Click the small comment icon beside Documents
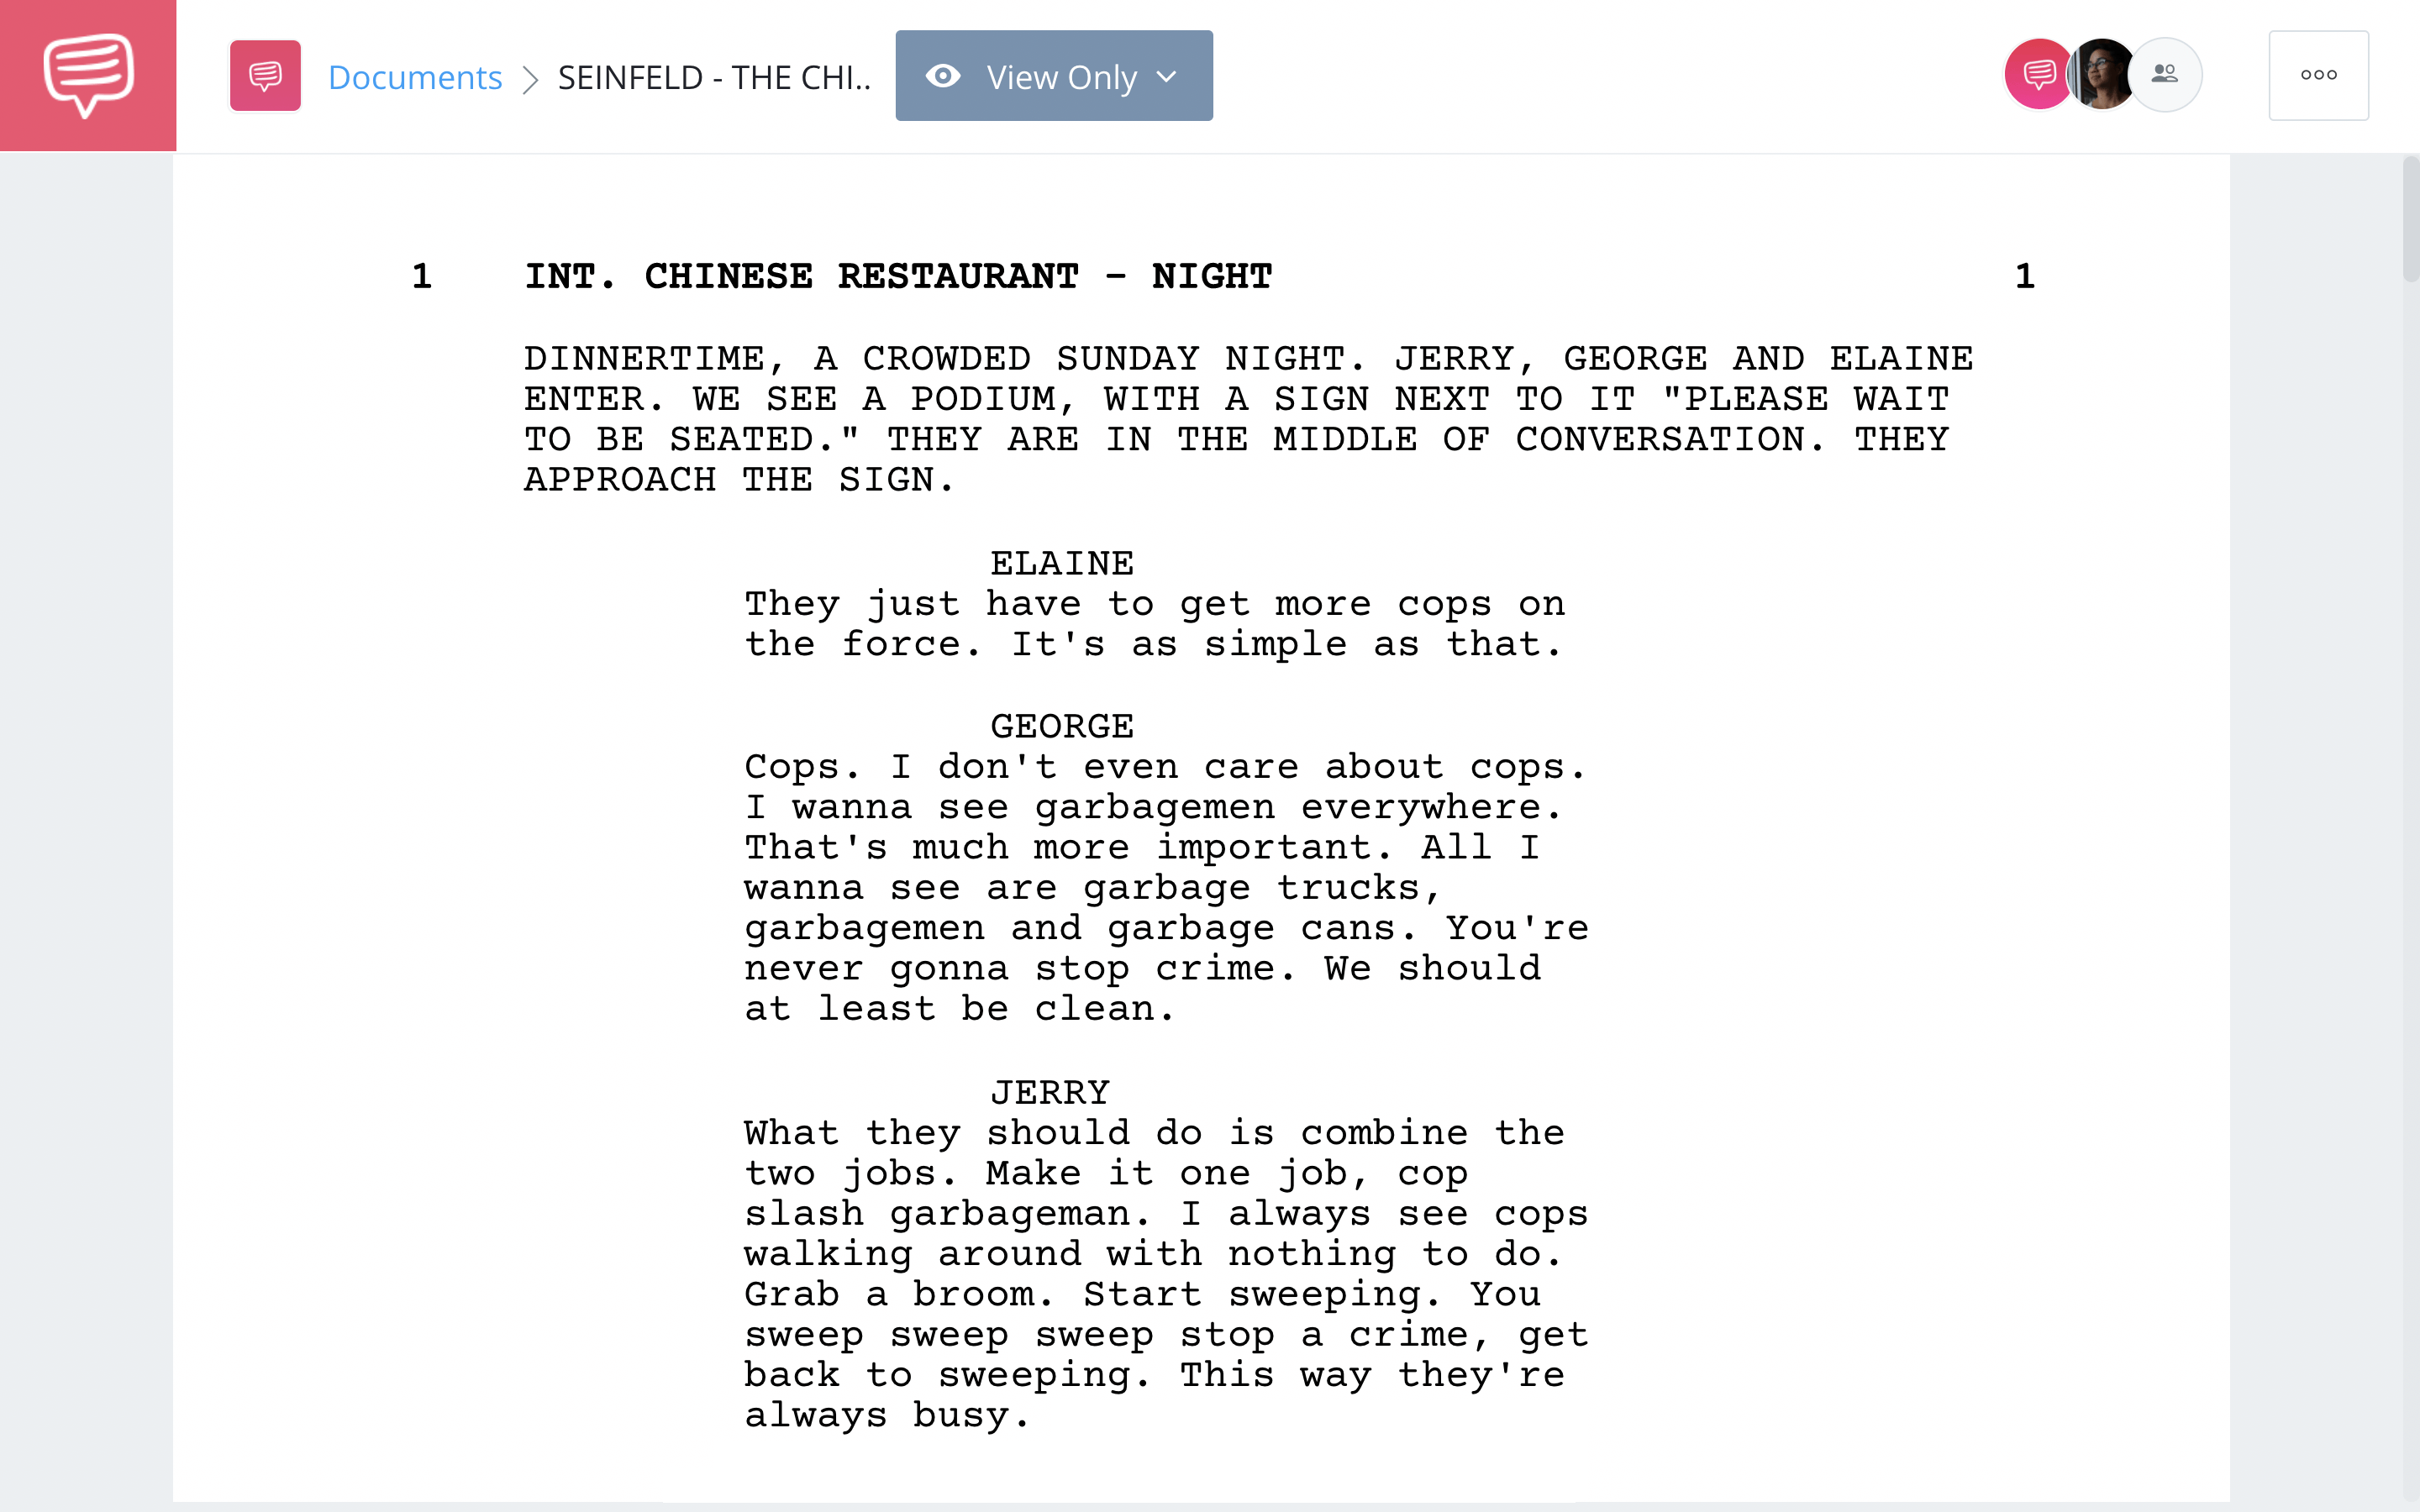The width and height of the screenshot is (2420, 1512). 263,75
